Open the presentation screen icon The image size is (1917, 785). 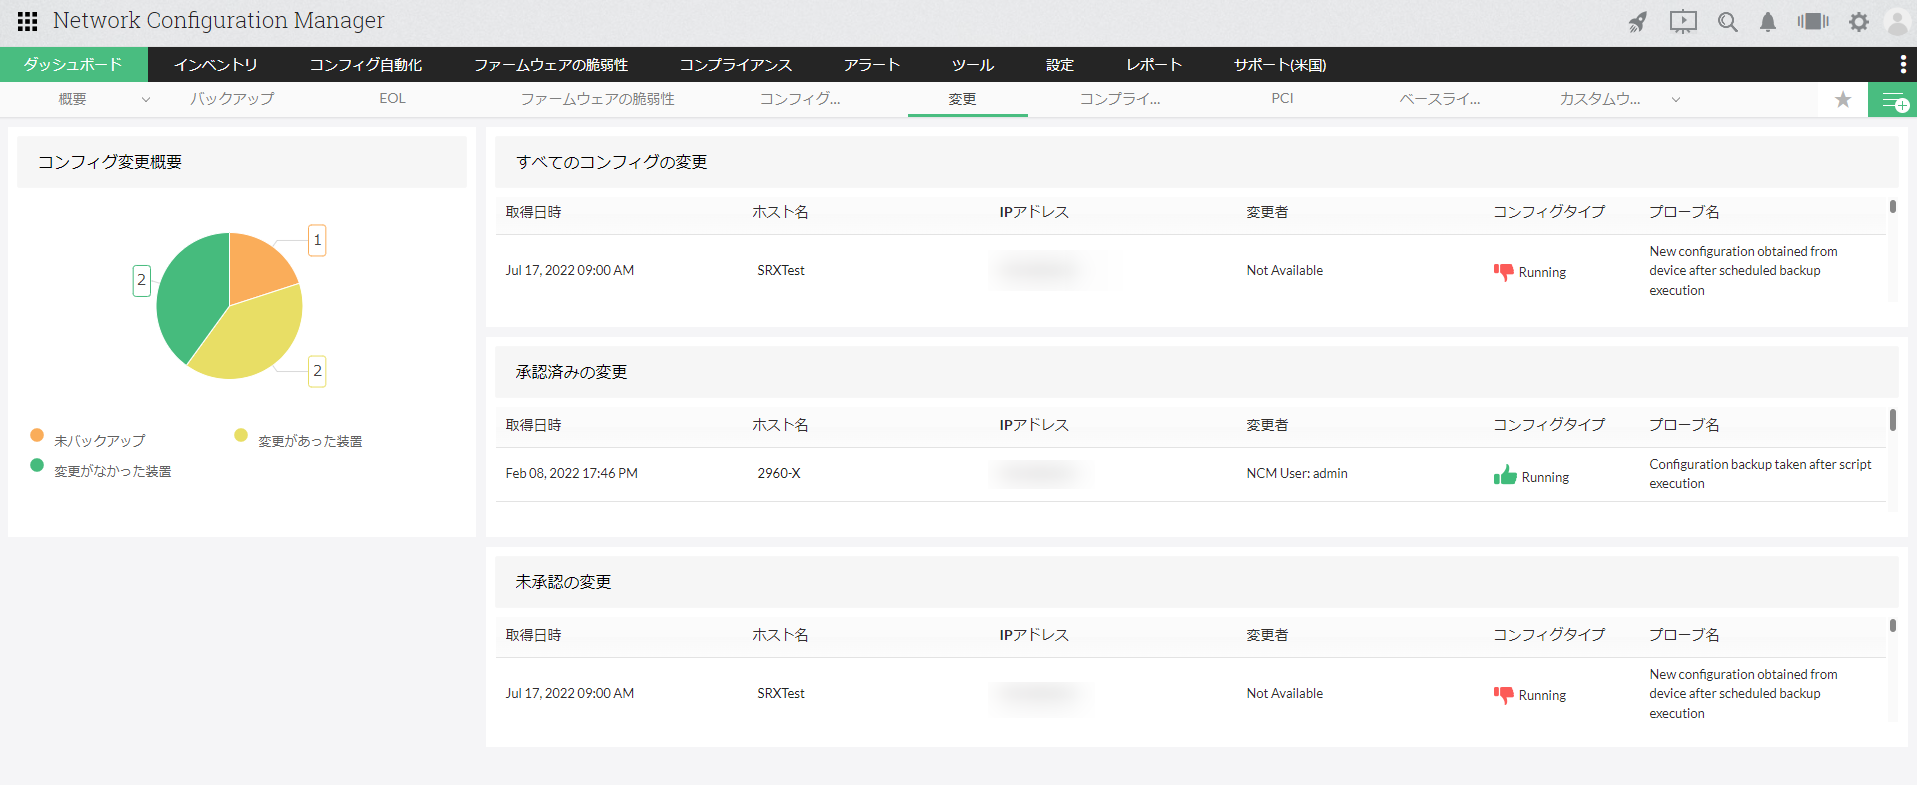(x=1683, y=22)
